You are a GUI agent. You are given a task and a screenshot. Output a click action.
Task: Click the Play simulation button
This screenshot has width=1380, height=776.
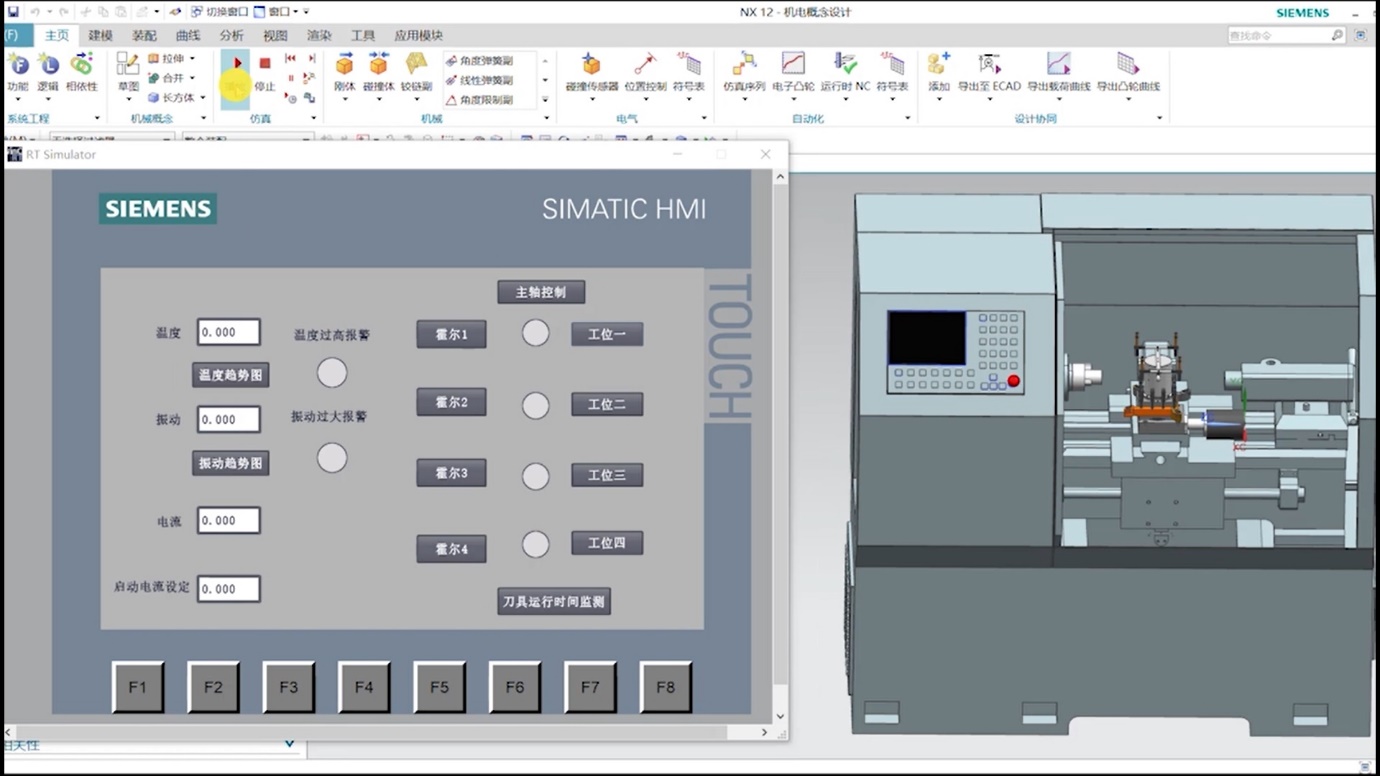(x=236, y=64)
